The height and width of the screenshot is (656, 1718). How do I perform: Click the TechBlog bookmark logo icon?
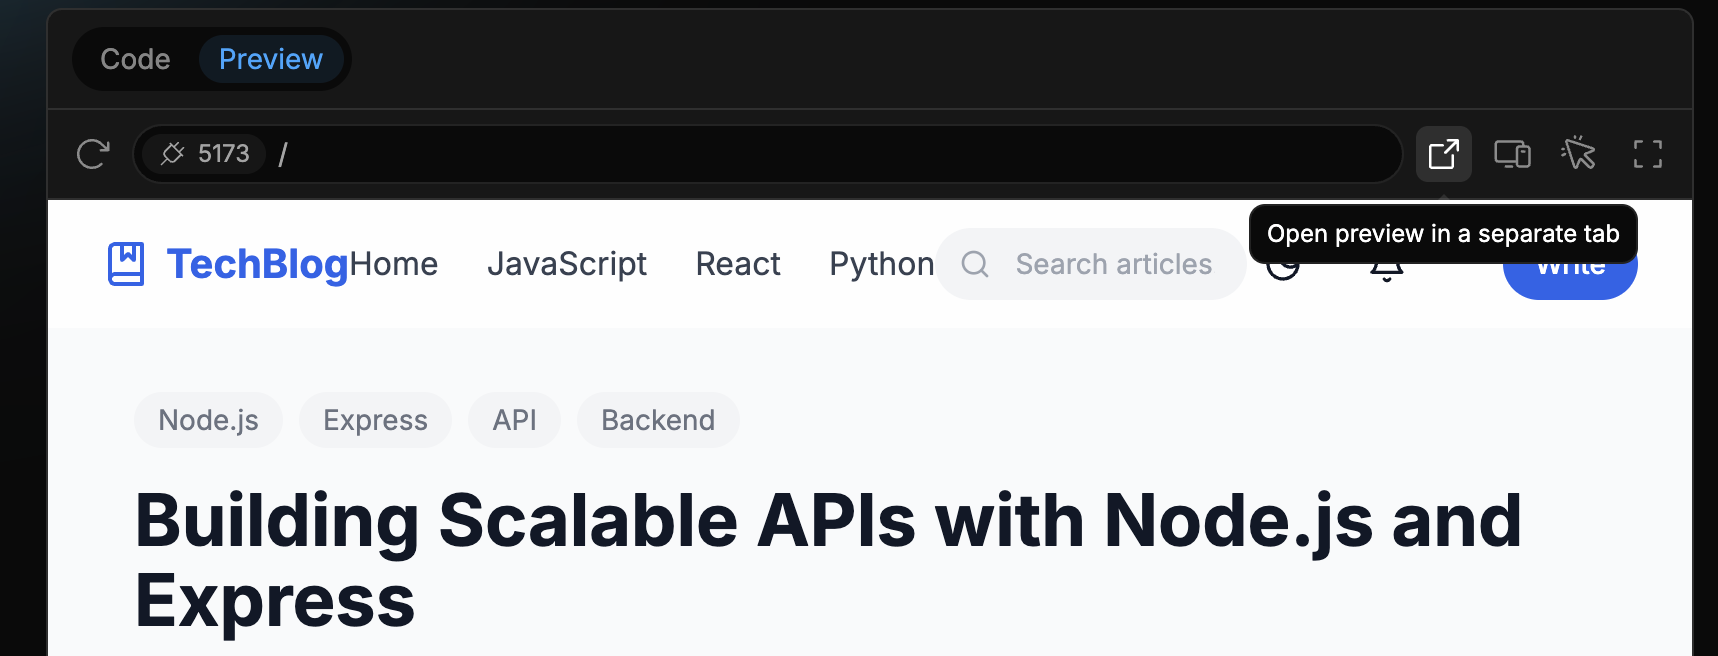[x=126, y=264]
